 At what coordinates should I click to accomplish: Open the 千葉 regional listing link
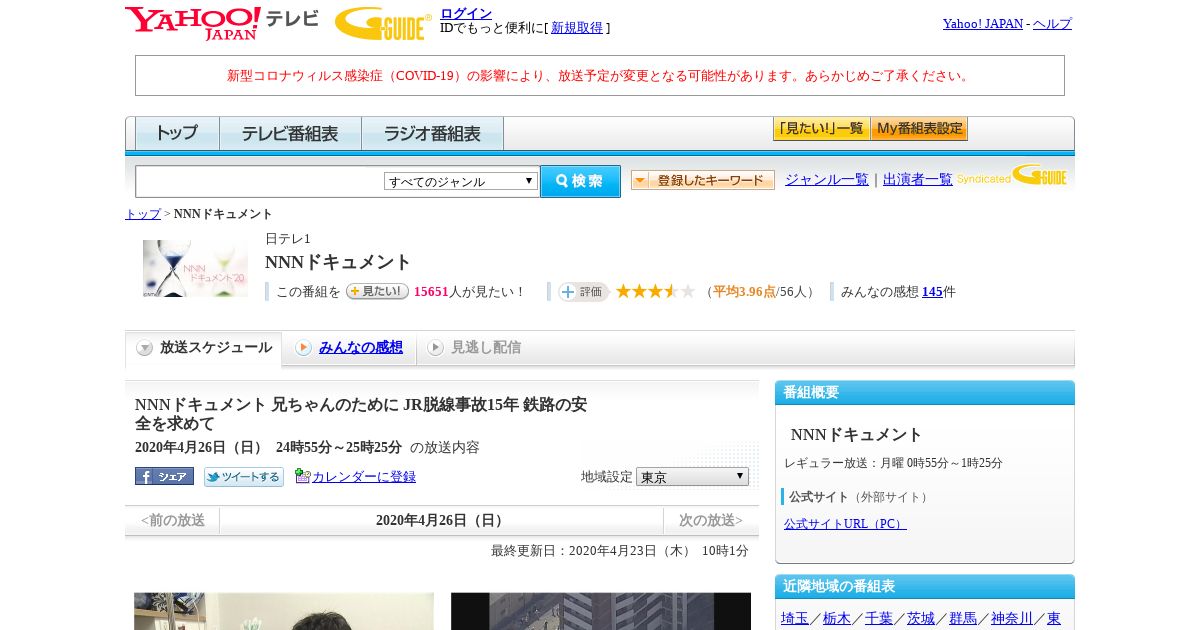pos(879,618)
